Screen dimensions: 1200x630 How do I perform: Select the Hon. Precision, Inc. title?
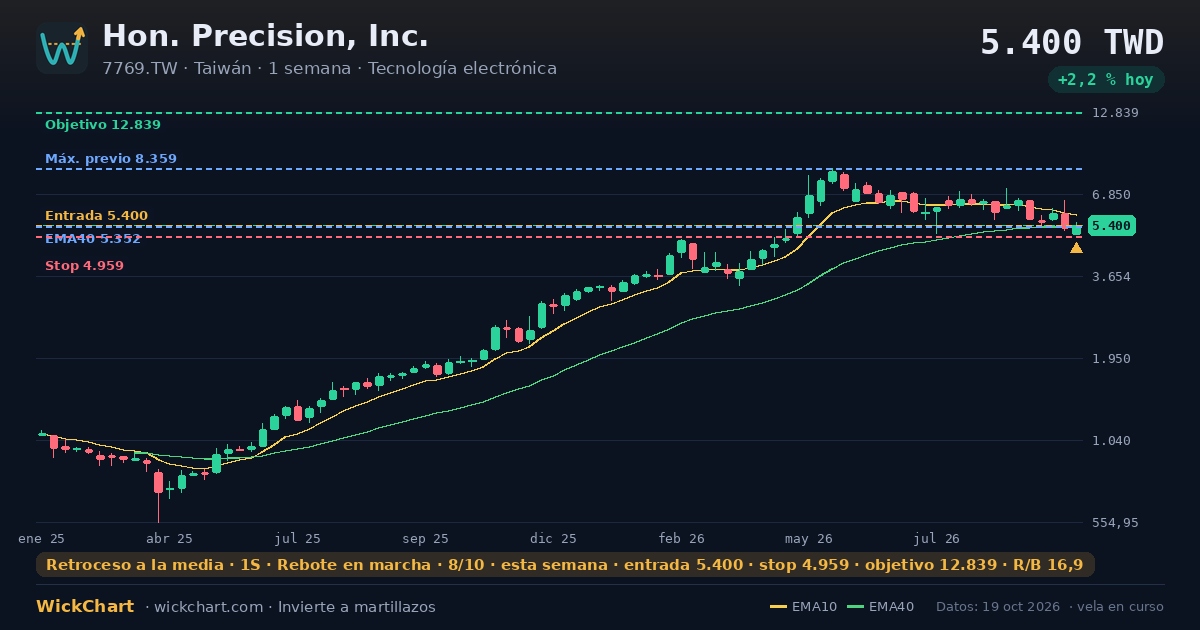(265, 36)
